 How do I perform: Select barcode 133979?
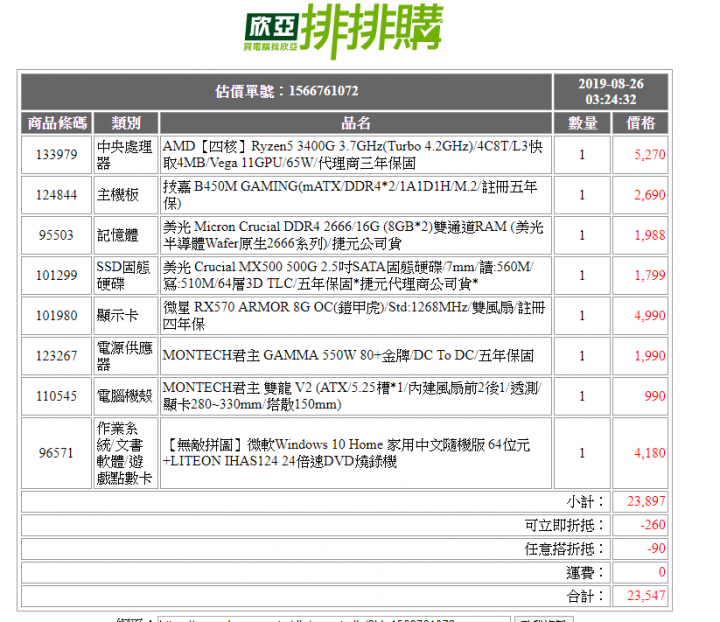tap(56, 155)
